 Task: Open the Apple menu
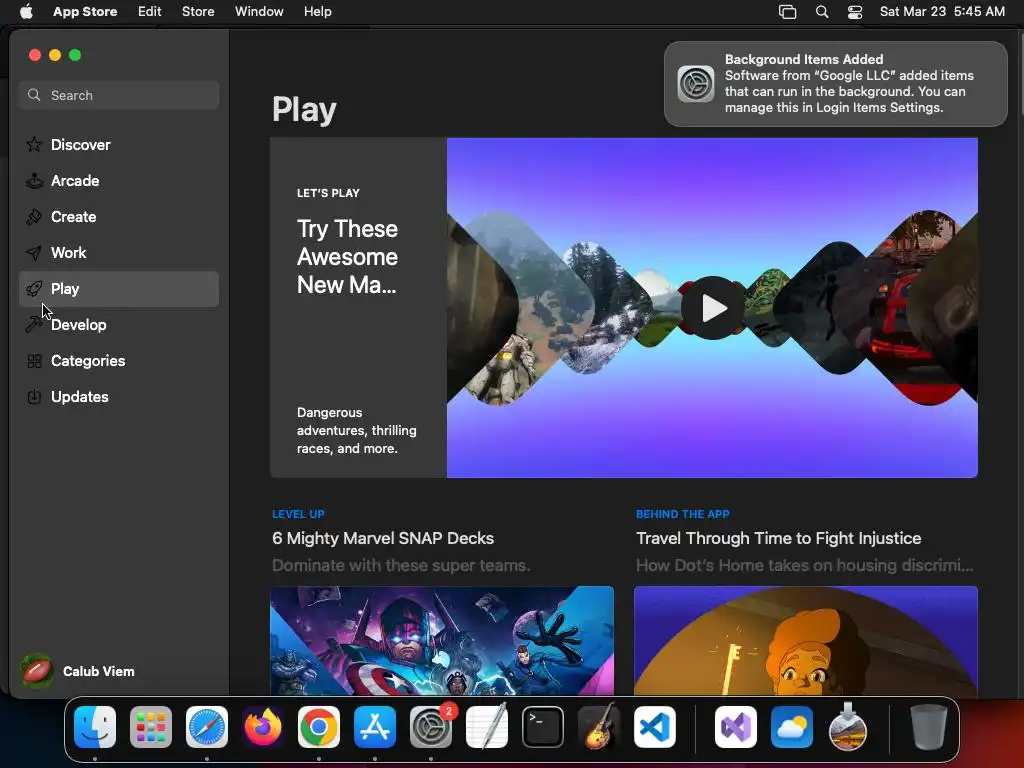coord(26,11)
